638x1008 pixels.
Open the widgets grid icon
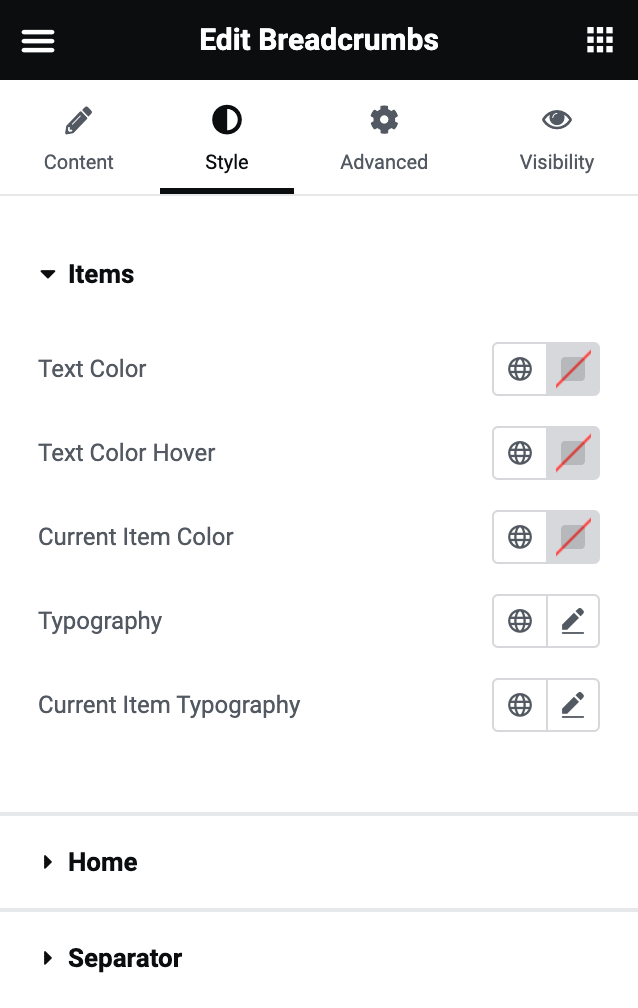[x=599, y=40]
